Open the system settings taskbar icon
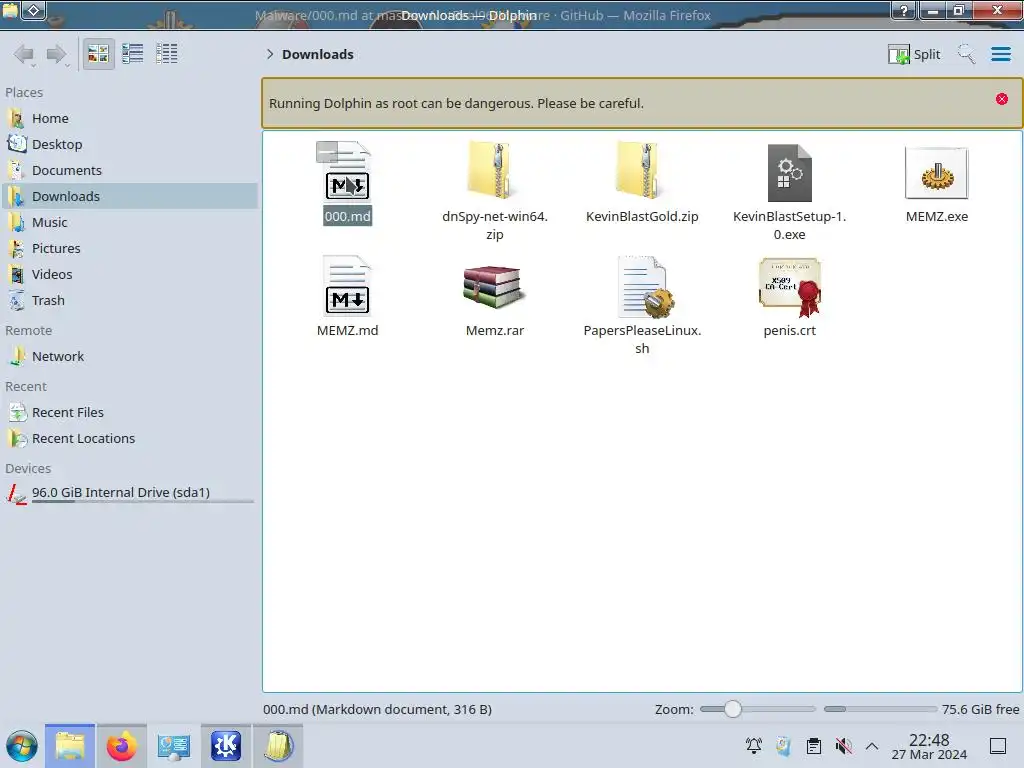 click(174, 746)
